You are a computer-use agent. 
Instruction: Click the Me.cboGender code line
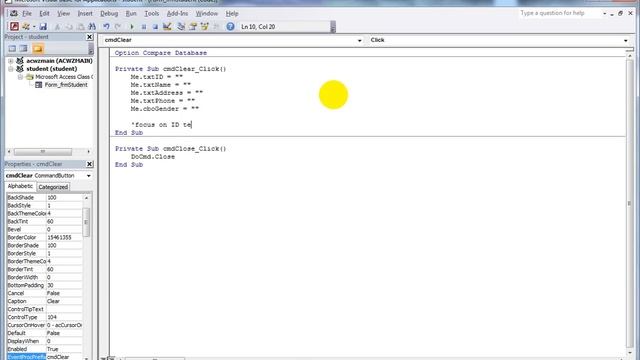164,109
